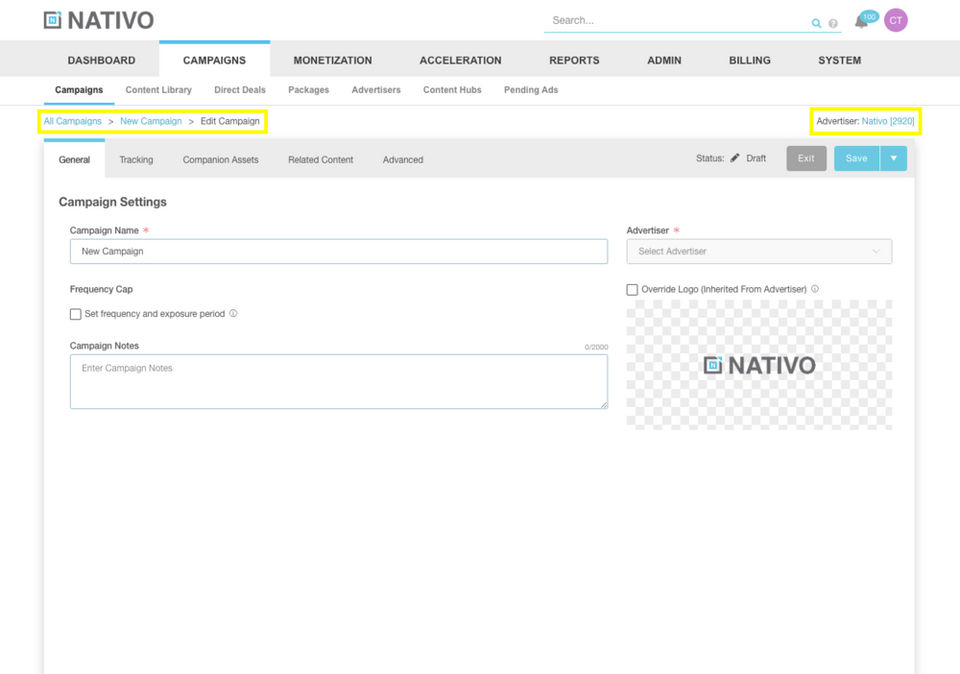Click the Frequency Cap label

101,289
